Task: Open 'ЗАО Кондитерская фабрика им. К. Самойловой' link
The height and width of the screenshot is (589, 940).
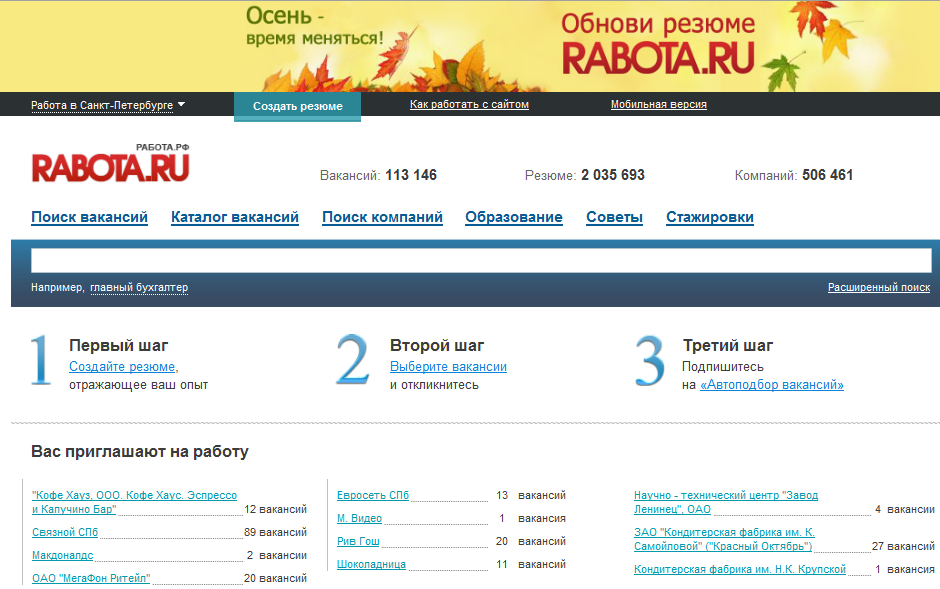Action: pyautogui.click(x=724, y=539)
